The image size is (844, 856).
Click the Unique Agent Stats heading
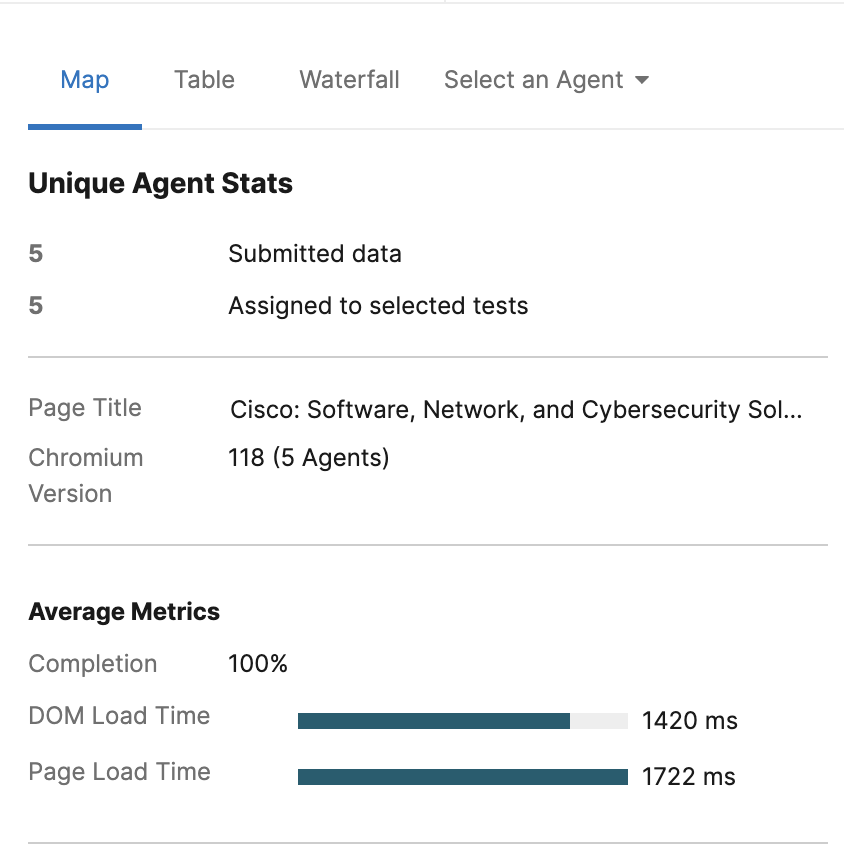160,184
